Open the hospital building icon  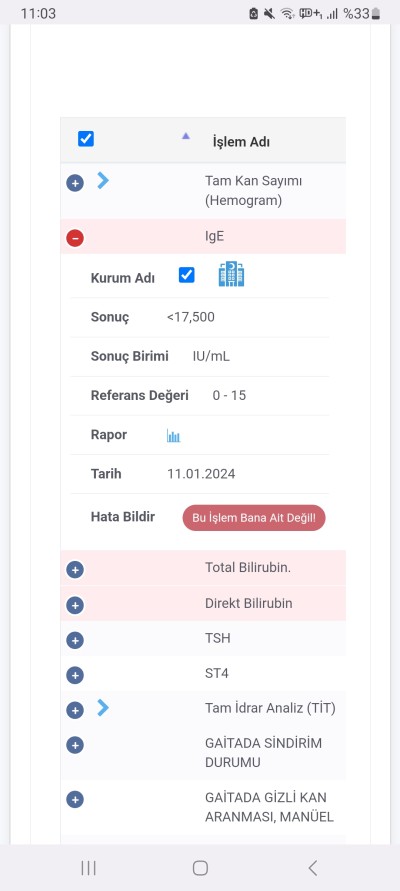tap(231, 275)
